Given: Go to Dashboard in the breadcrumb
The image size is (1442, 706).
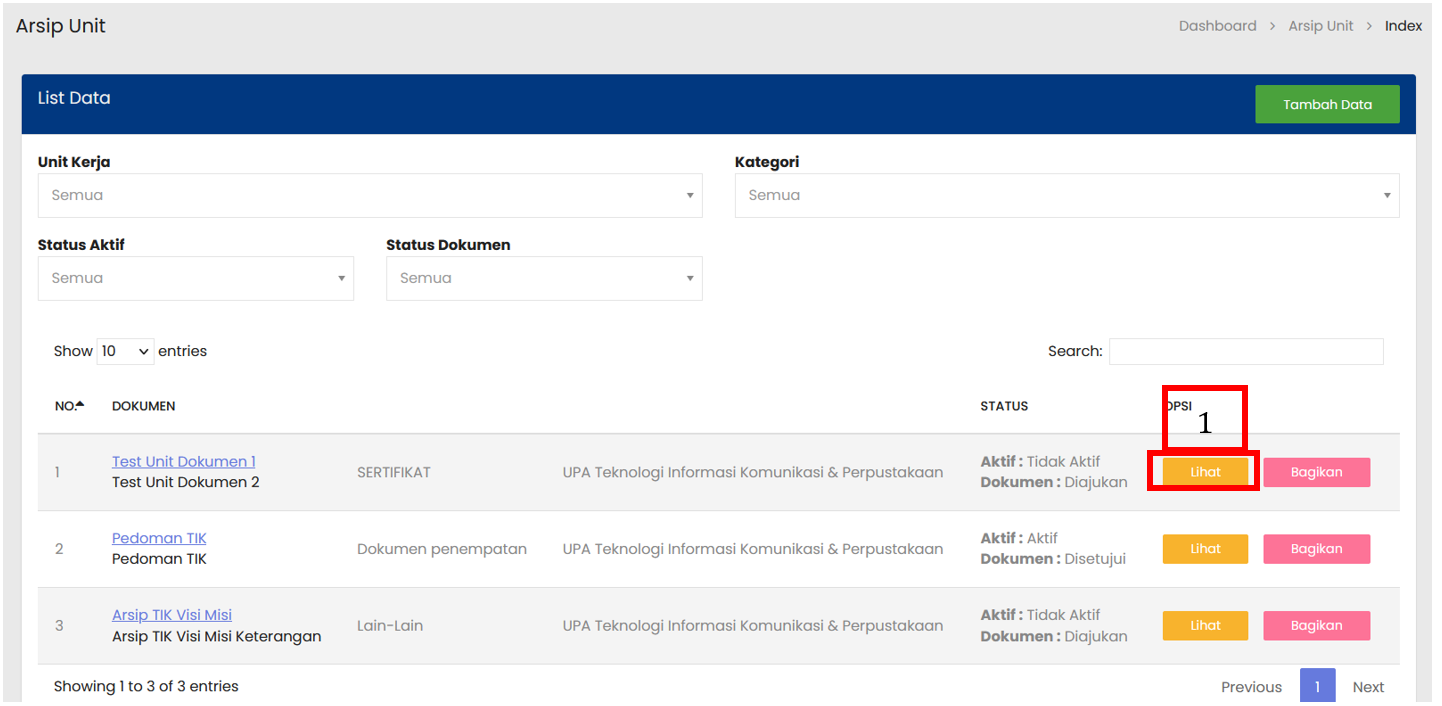Looking at the screenshot, I should coord(1217,26).
